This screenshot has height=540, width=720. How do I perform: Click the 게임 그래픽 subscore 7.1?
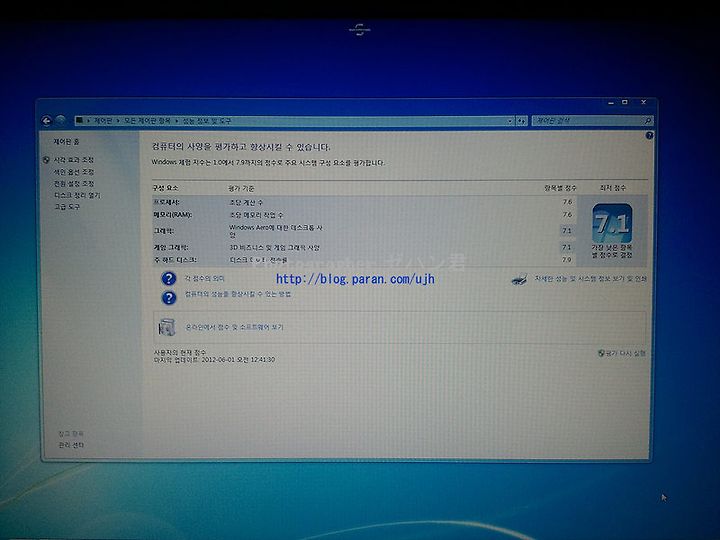[567, 247]
